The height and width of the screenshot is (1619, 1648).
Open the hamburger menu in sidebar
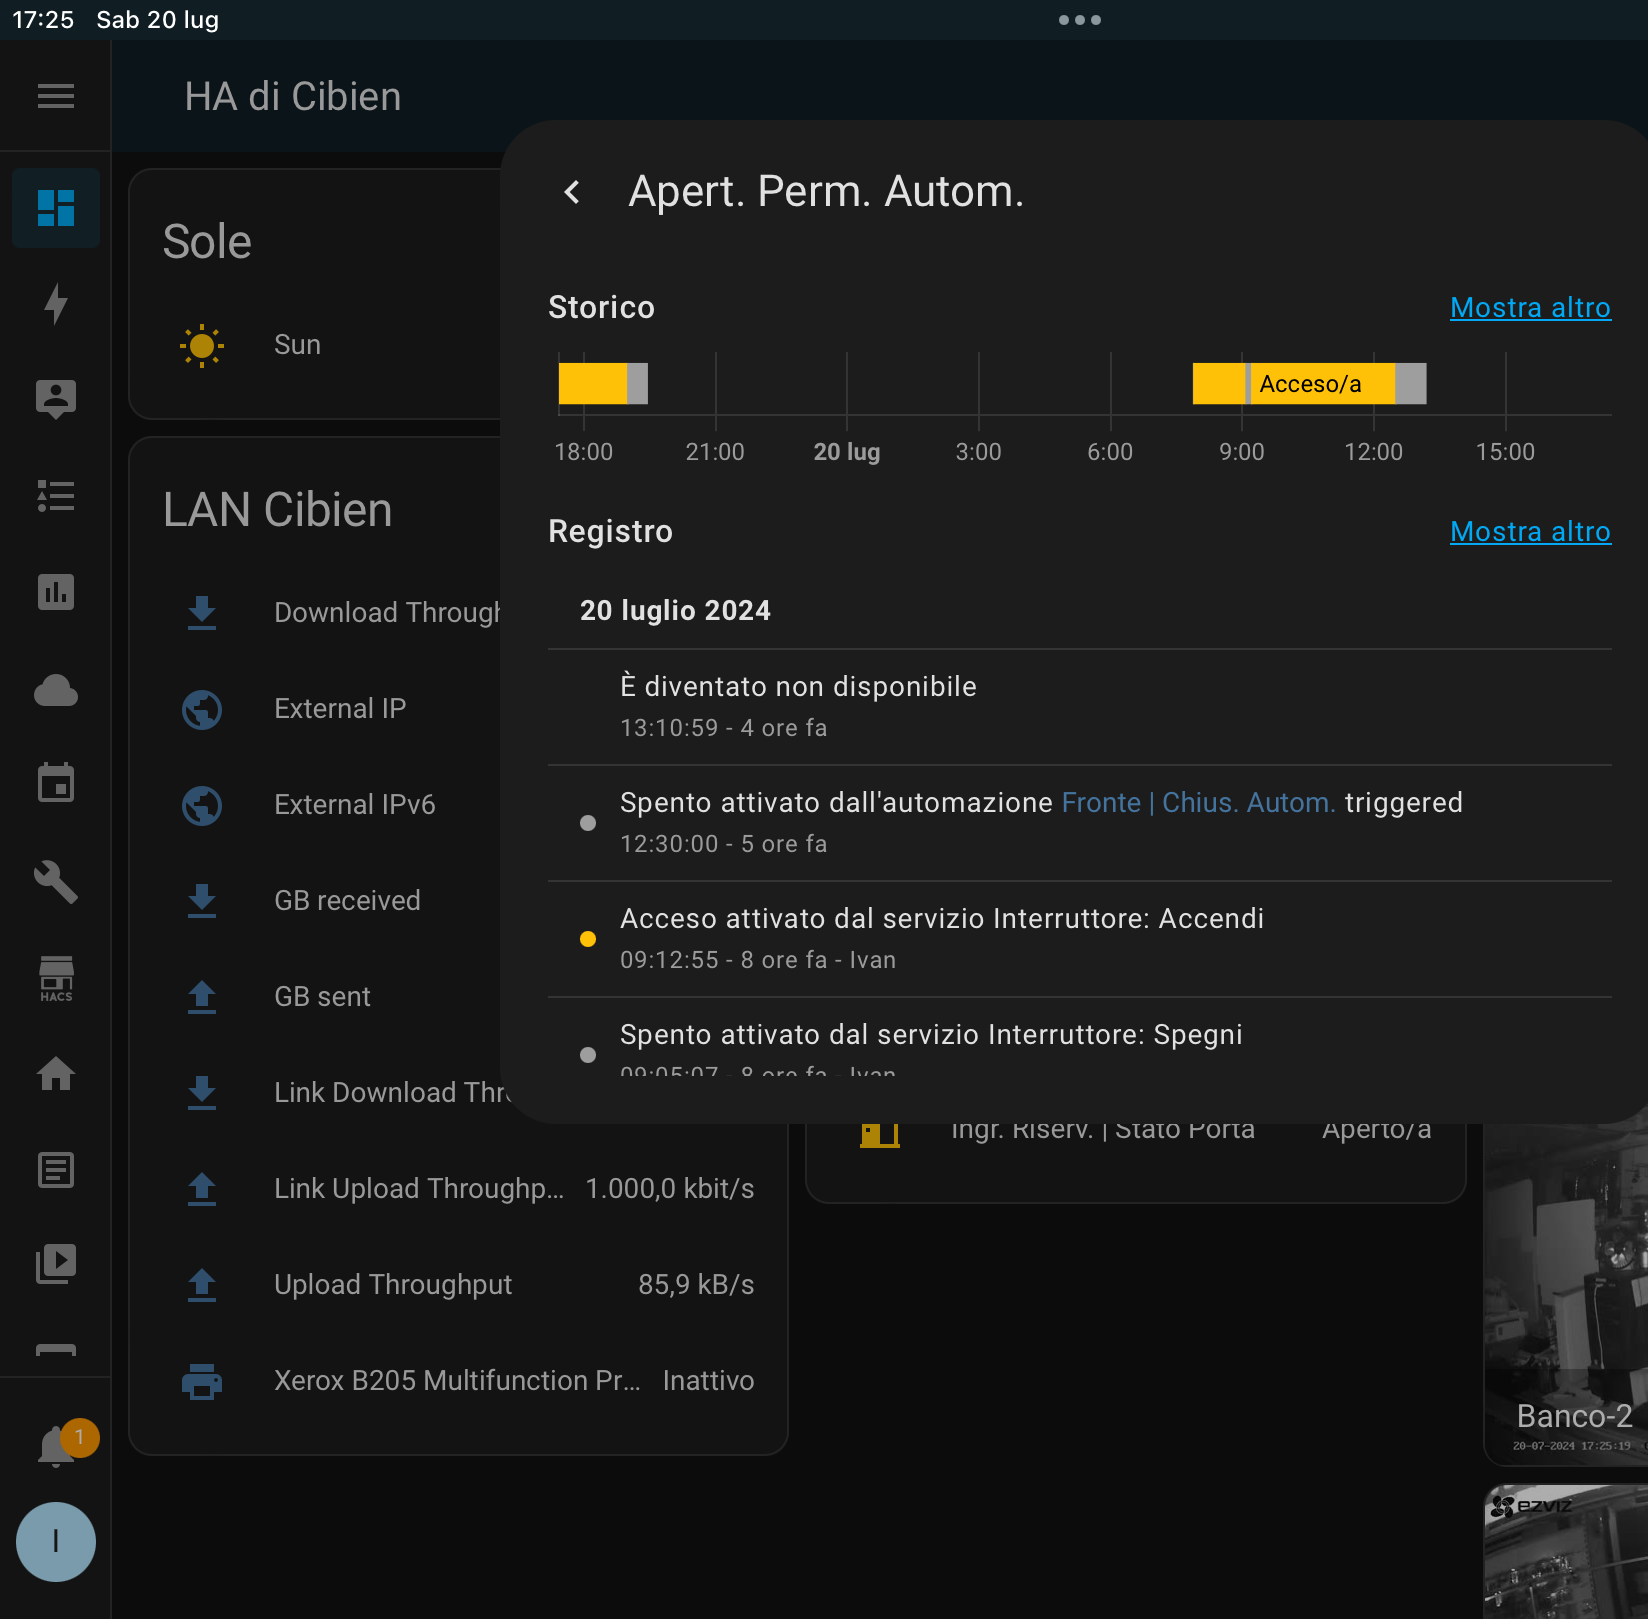pos(56,96)
